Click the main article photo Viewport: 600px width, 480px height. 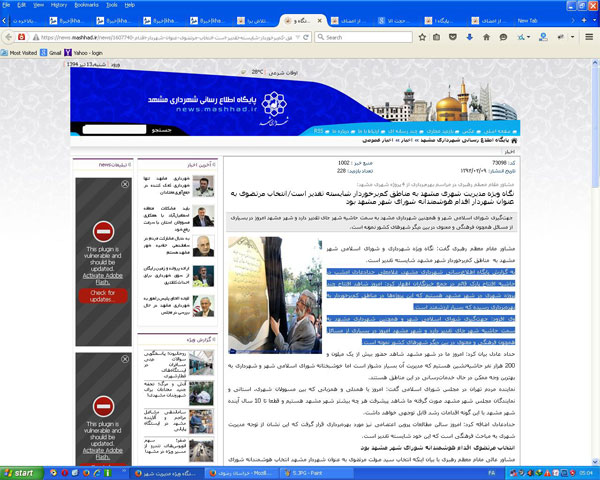point(275,295)
